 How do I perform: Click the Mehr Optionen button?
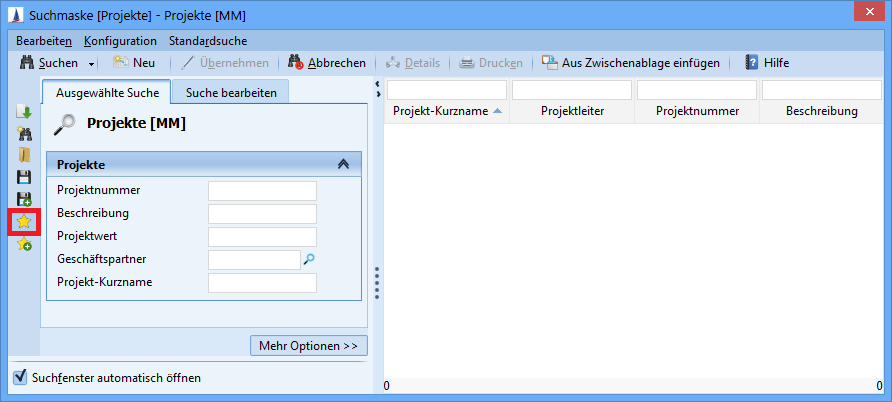coord(308,346)
